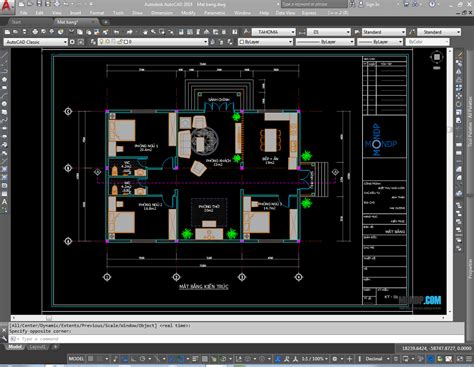Image resolution: width=474 pixels, height=367 pixels.
Task: Click the ViewCube in the drawing area
Action: coord(437,57)
